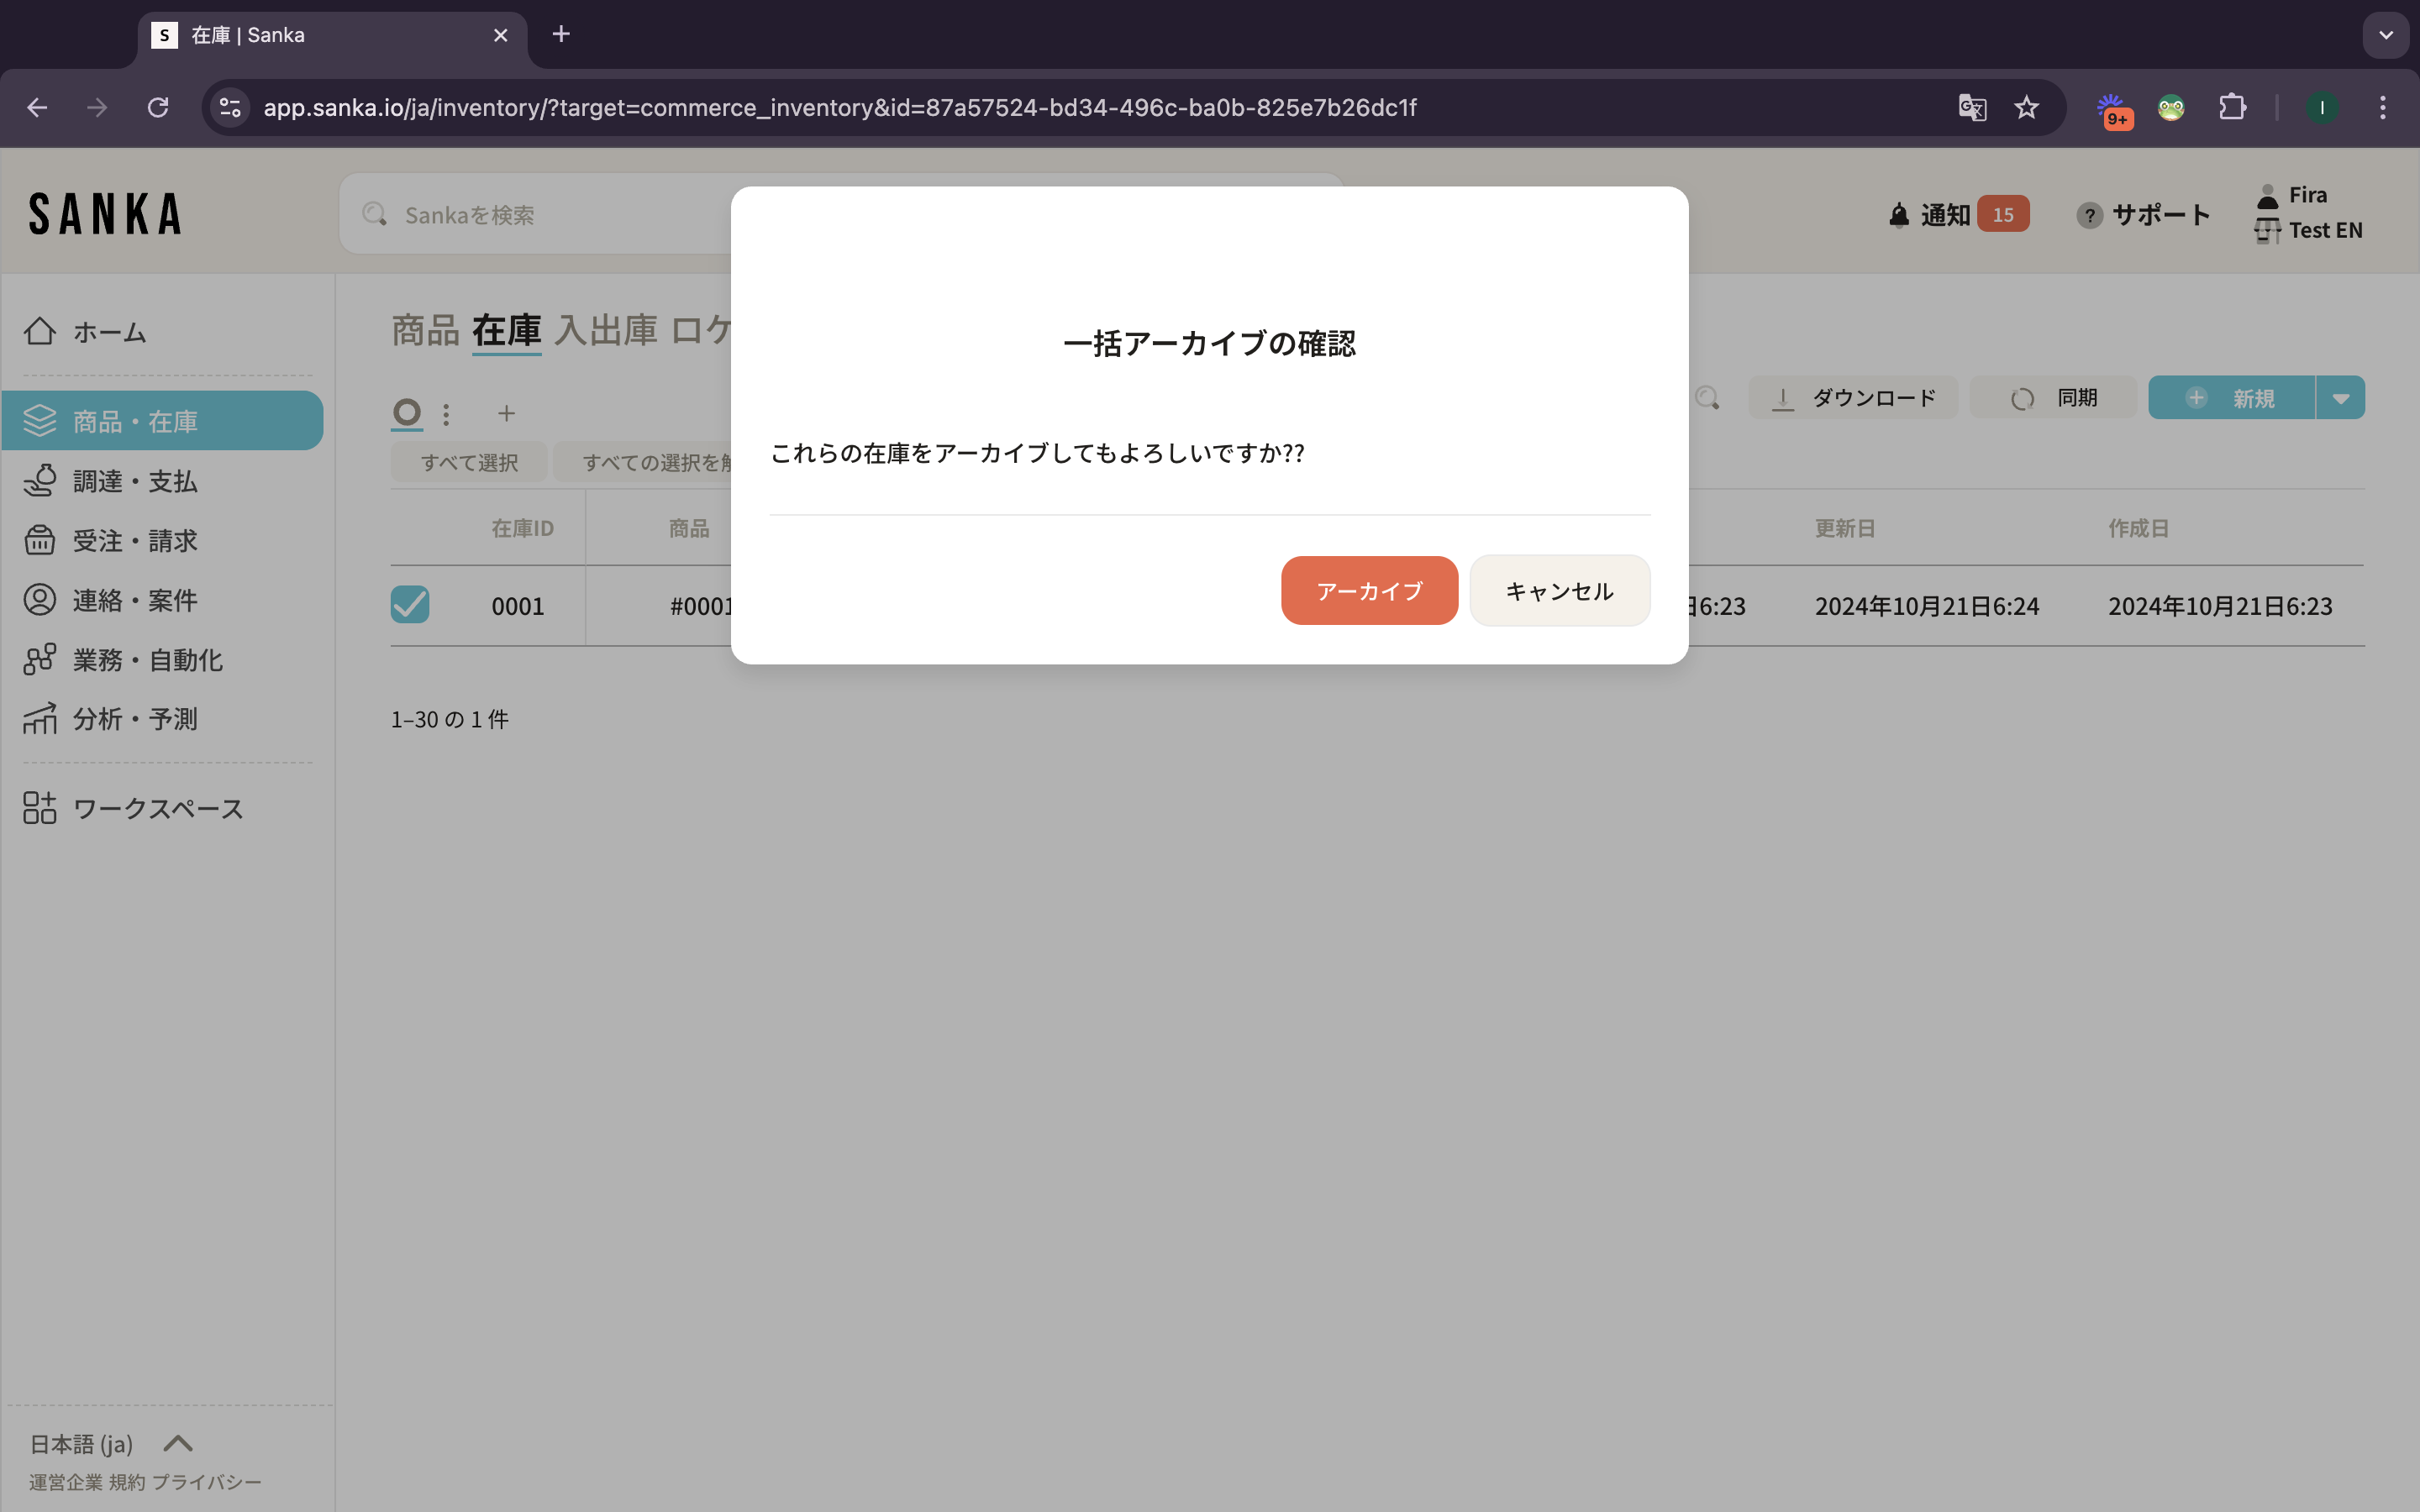The width and height of the screenshot is (2420, 1512).
Task: Click the notification bell icon
Action: point(1898,215)
